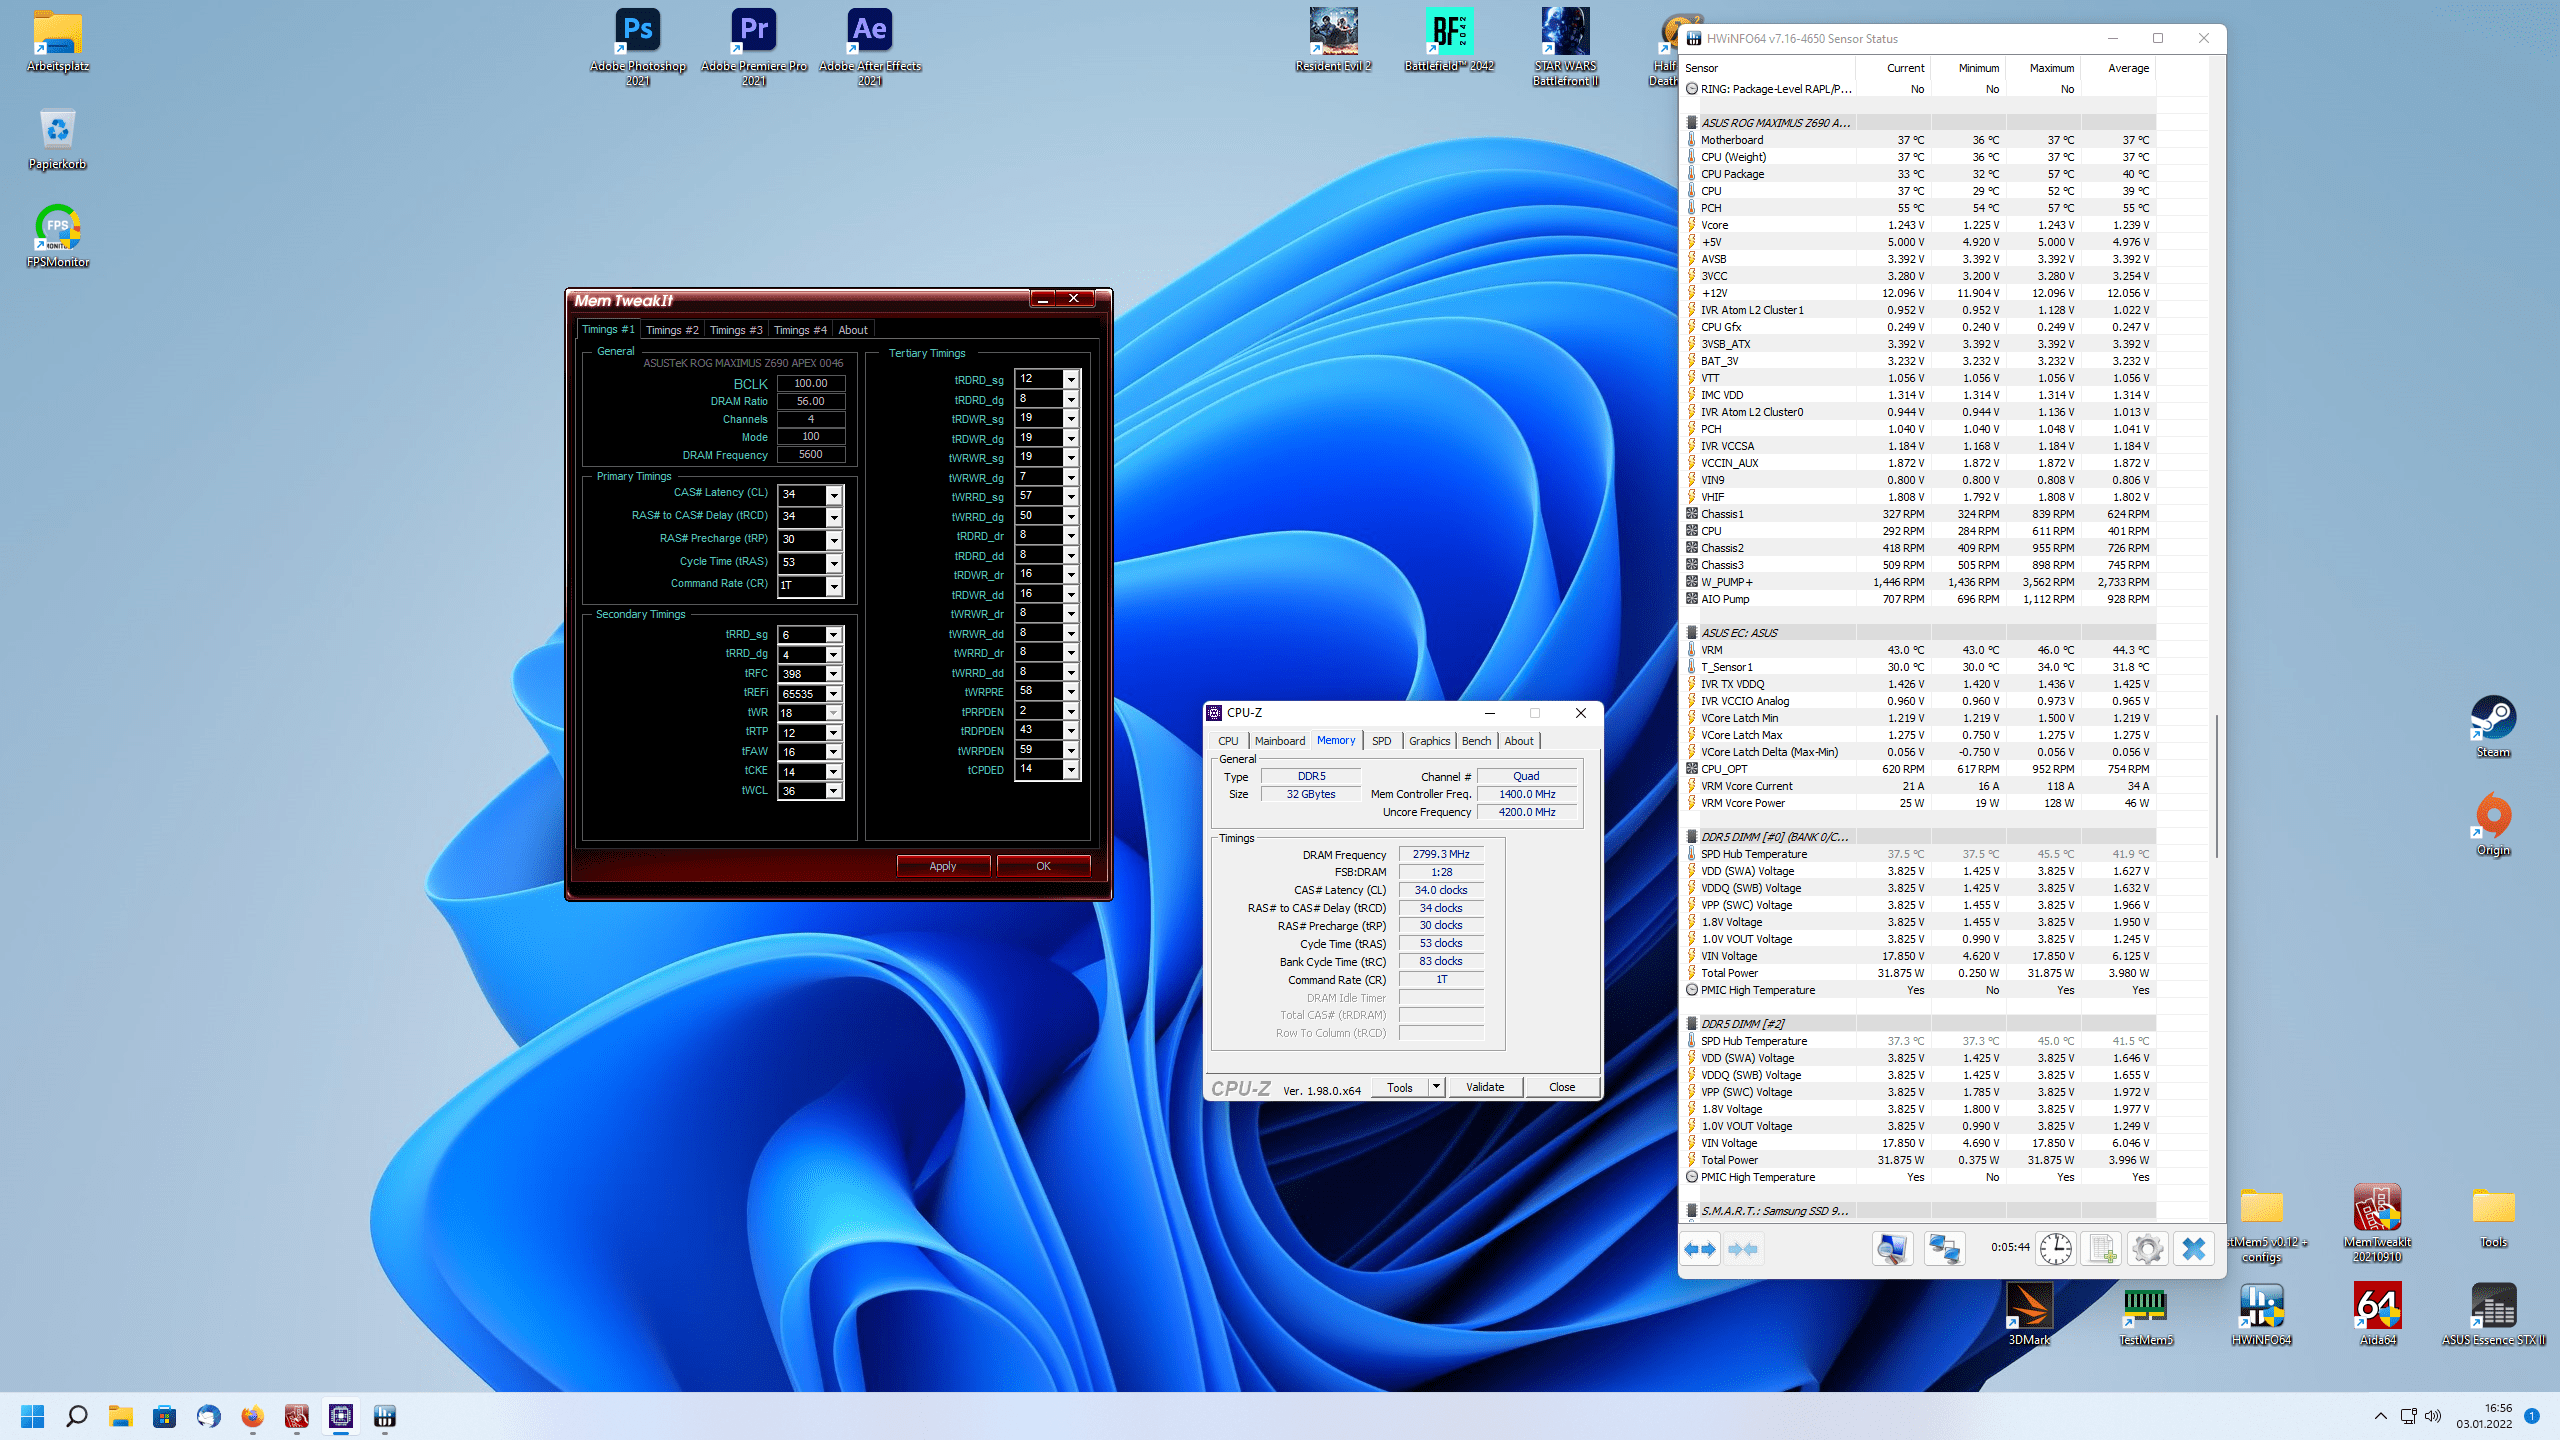Viewport: 2560px width, 1440px height.
Task: Start HWiNFO logging spreadsheet icon
Action: [x=2102, y=1248]
